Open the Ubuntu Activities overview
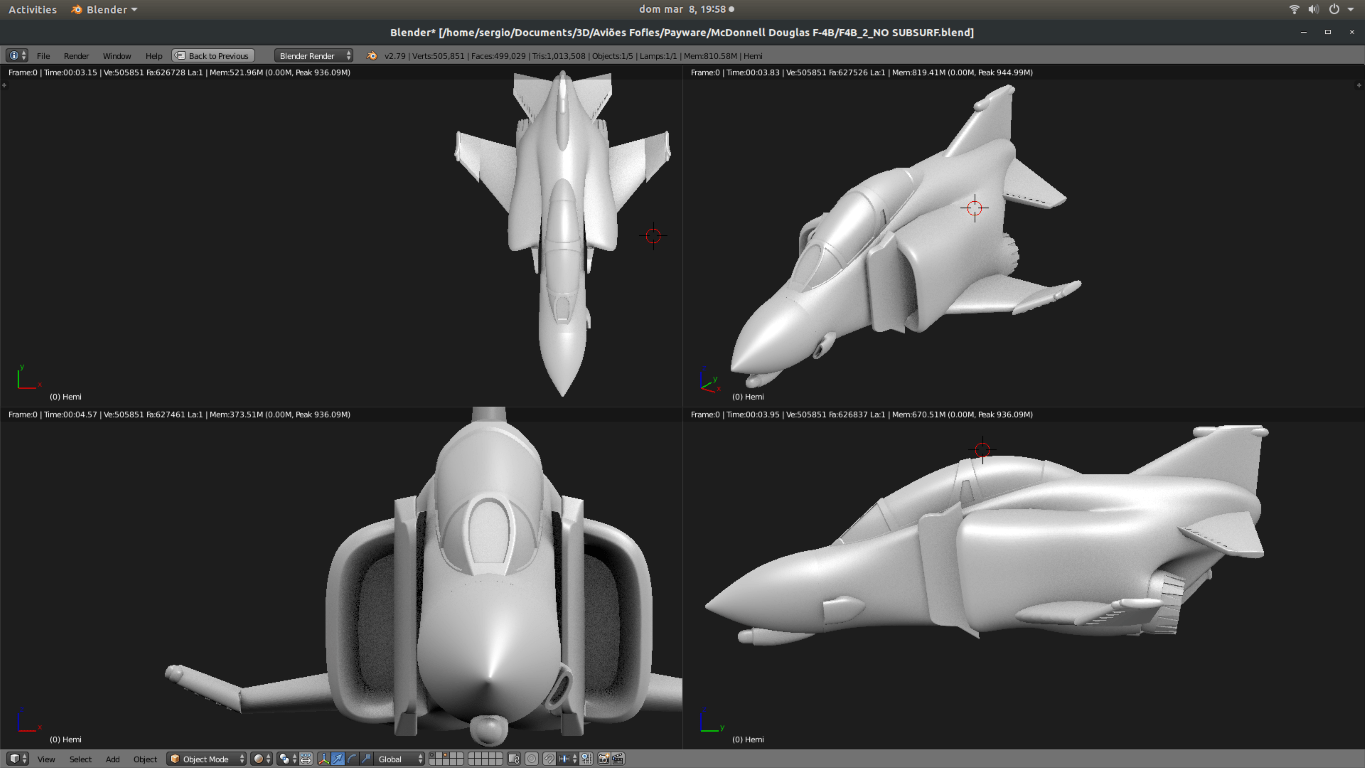Viewport: 1365px width, 768px height. click(x=33, y=9)
